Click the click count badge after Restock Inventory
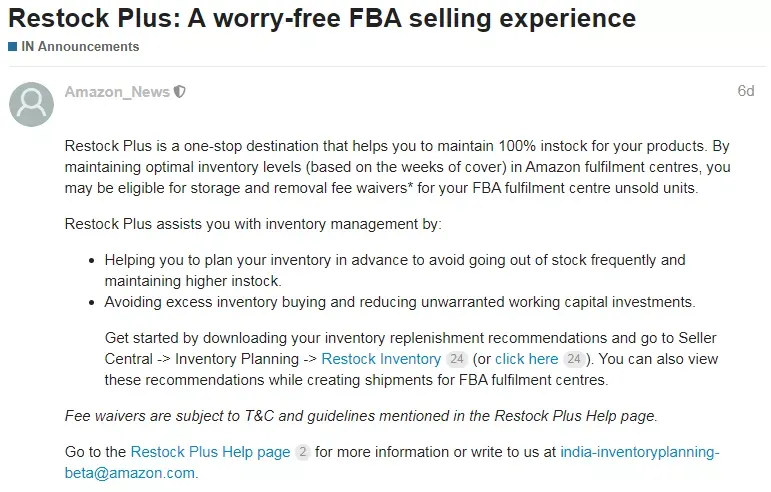Viewport: 771px width, 492px height. click(x=457, y=359)
